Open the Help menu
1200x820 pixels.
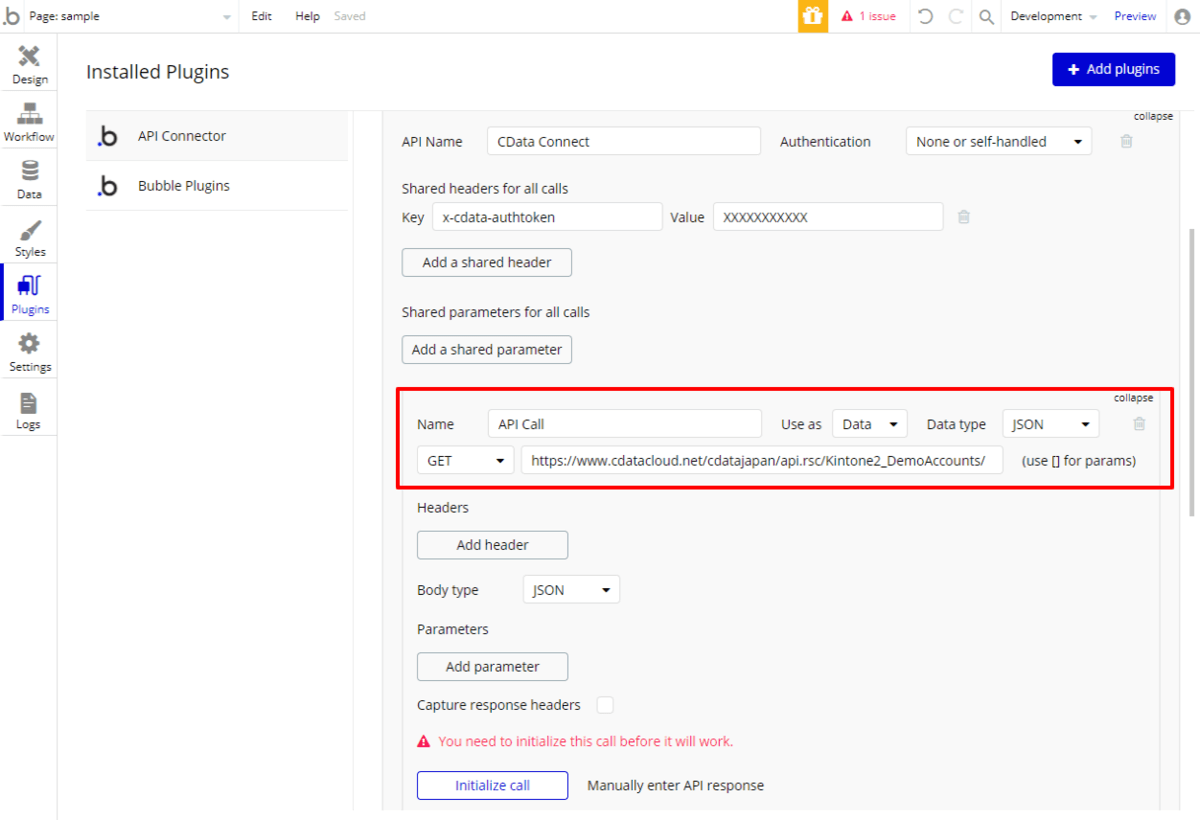307,16
